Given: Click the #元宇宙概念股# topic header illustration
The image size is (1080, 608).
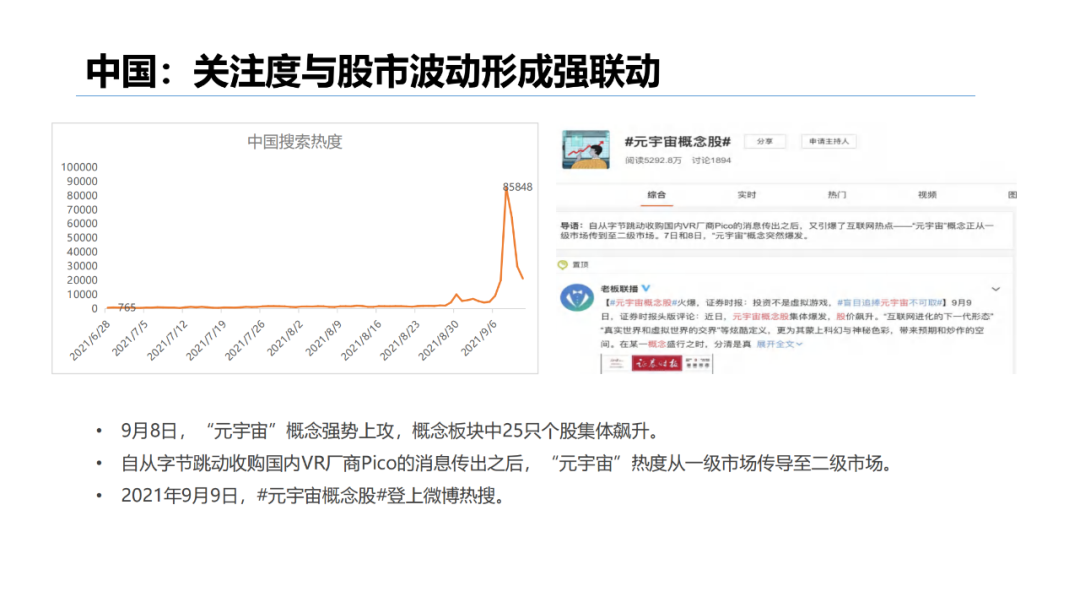Looking at the screenshot, I should coord(586,146).
